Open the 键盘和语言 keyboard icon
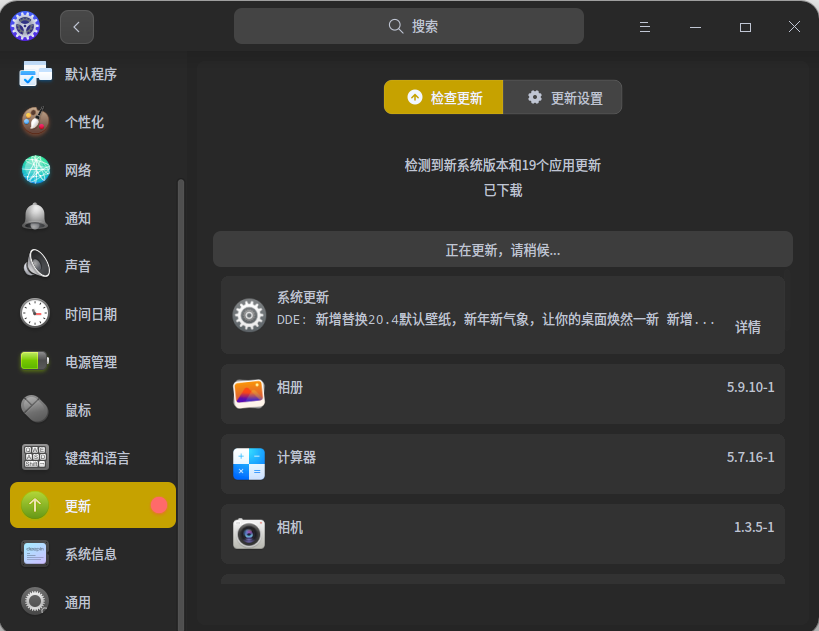 click(35, 457)
